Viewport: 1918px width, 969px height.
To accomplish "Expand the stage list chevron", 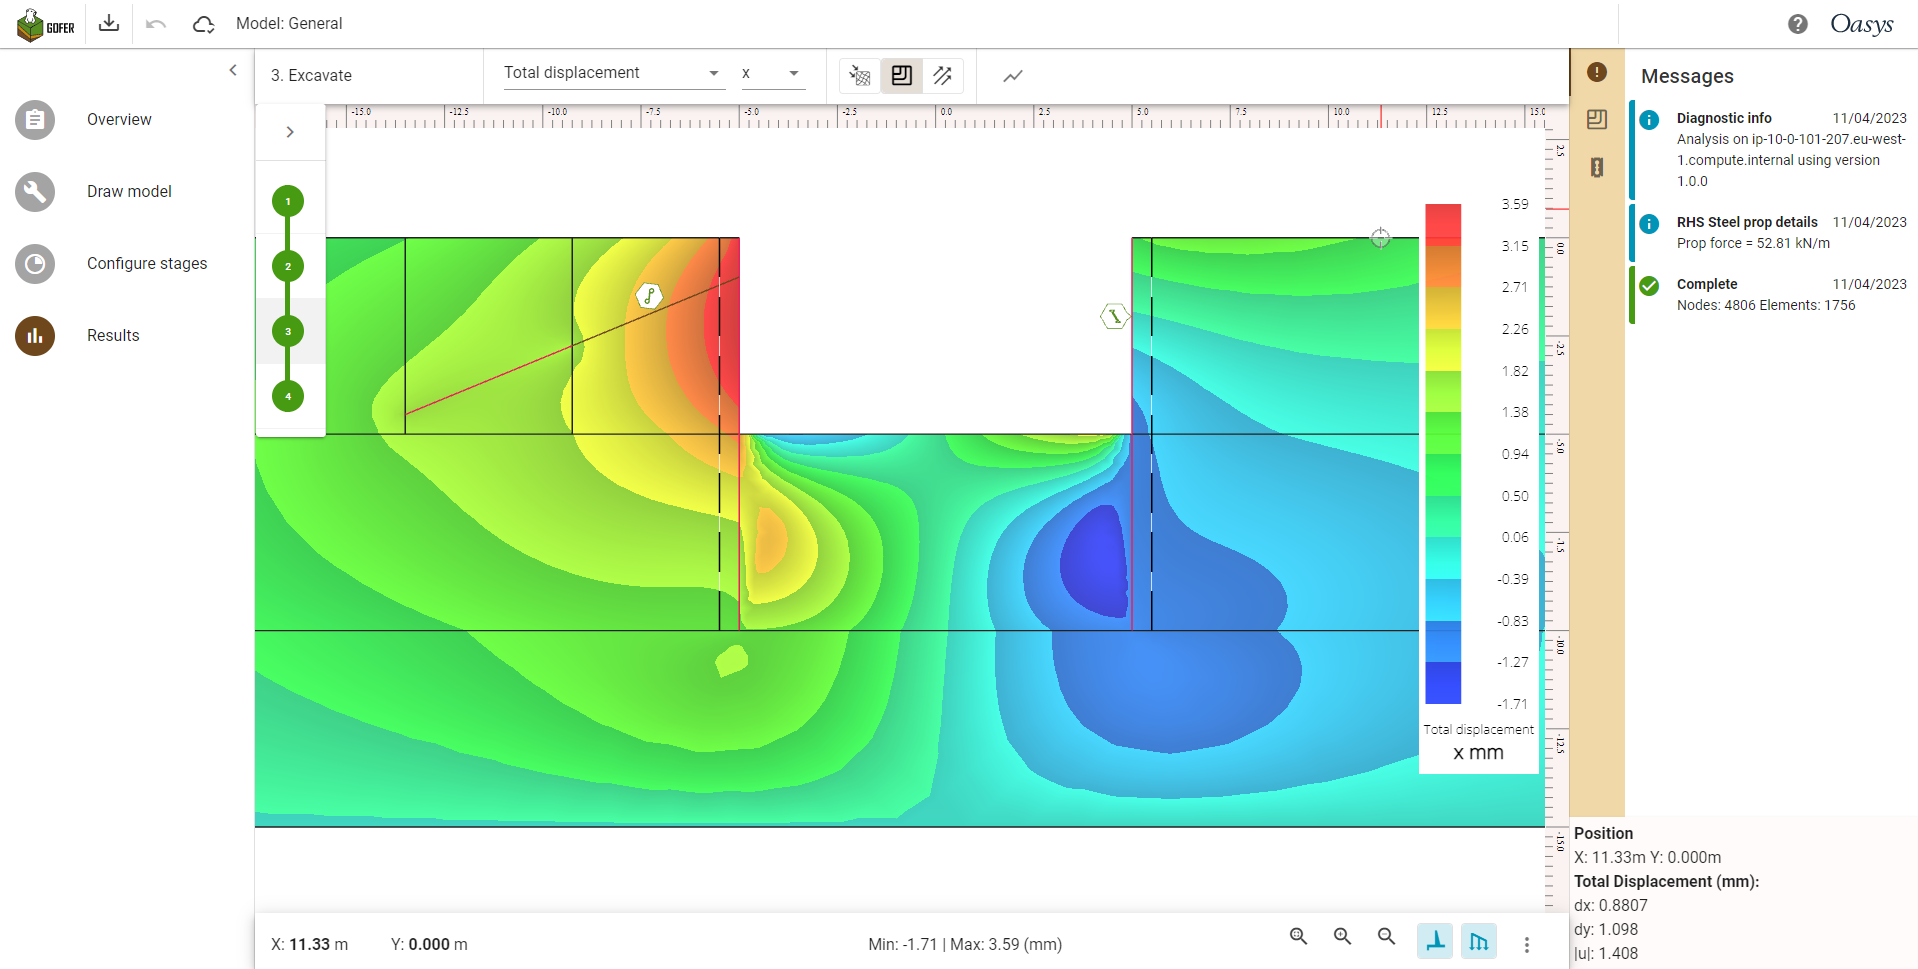I will coord(290,132).
